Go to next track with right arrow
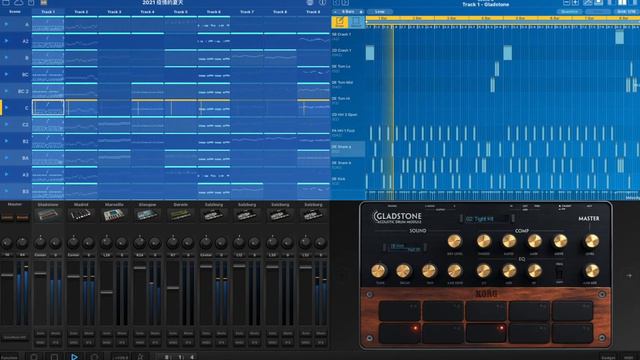This screenshot has height=360, width=640. (345, 2)
